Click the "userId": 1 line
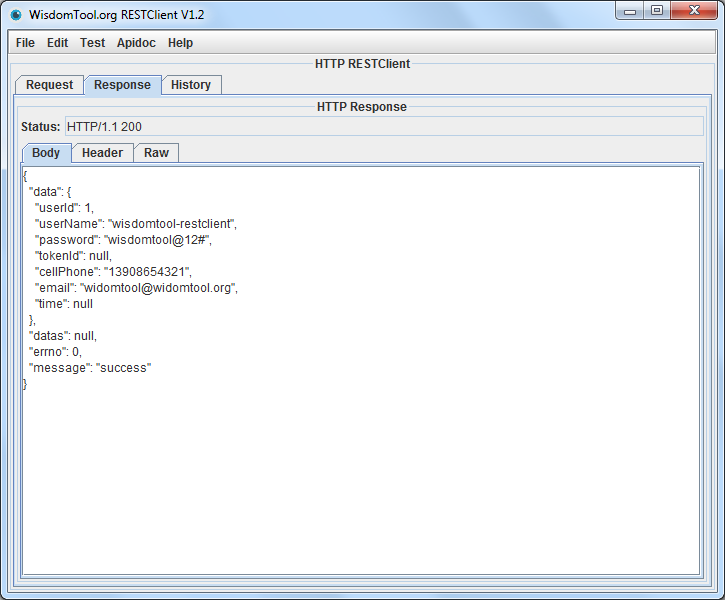Viewport: 725px width, 600px height. pyautogui.click(x=64, y=208)
